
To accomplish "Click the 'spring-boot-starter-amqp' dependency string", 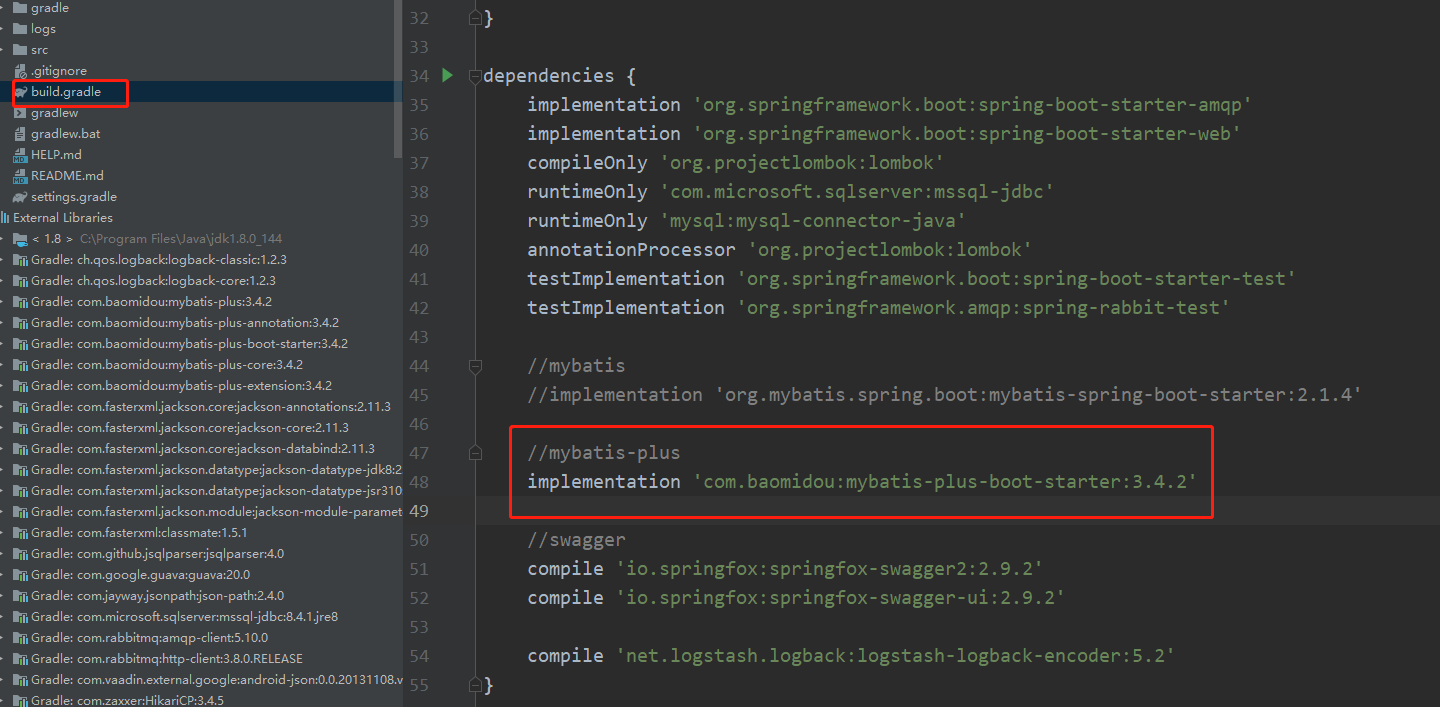I will point(972,105).
